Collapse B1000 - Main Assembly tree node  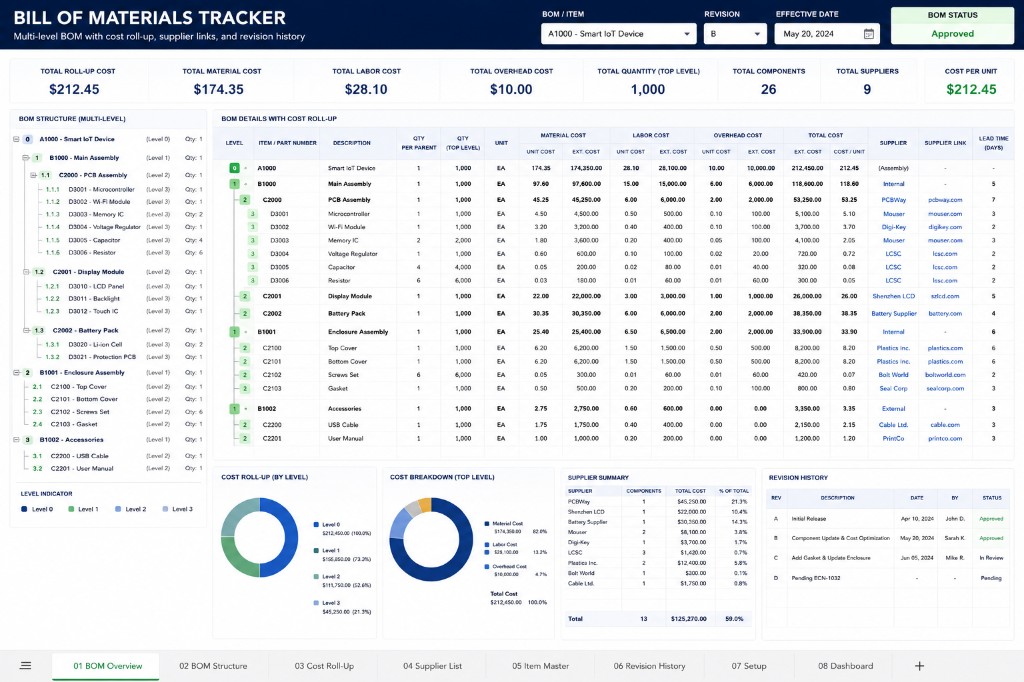point(26,157)
